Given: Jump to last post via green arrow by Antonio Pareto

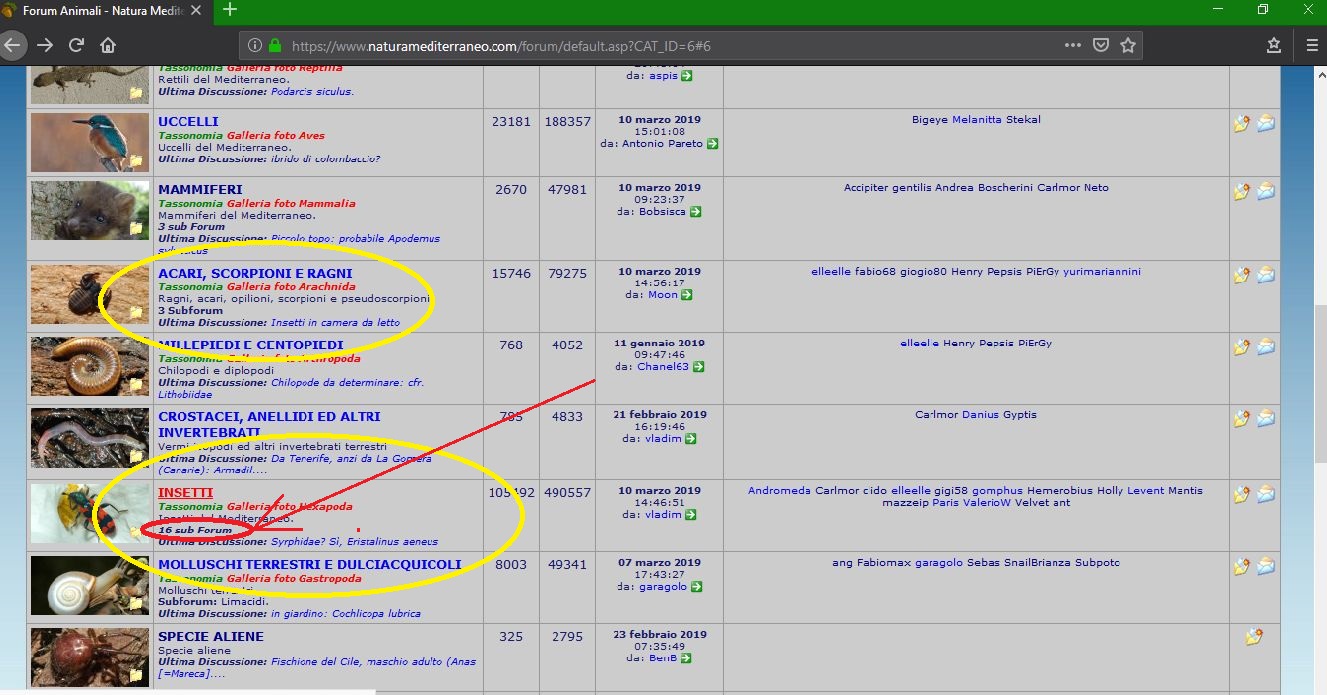Looking at the screenshot, I should tap(713, 144).
